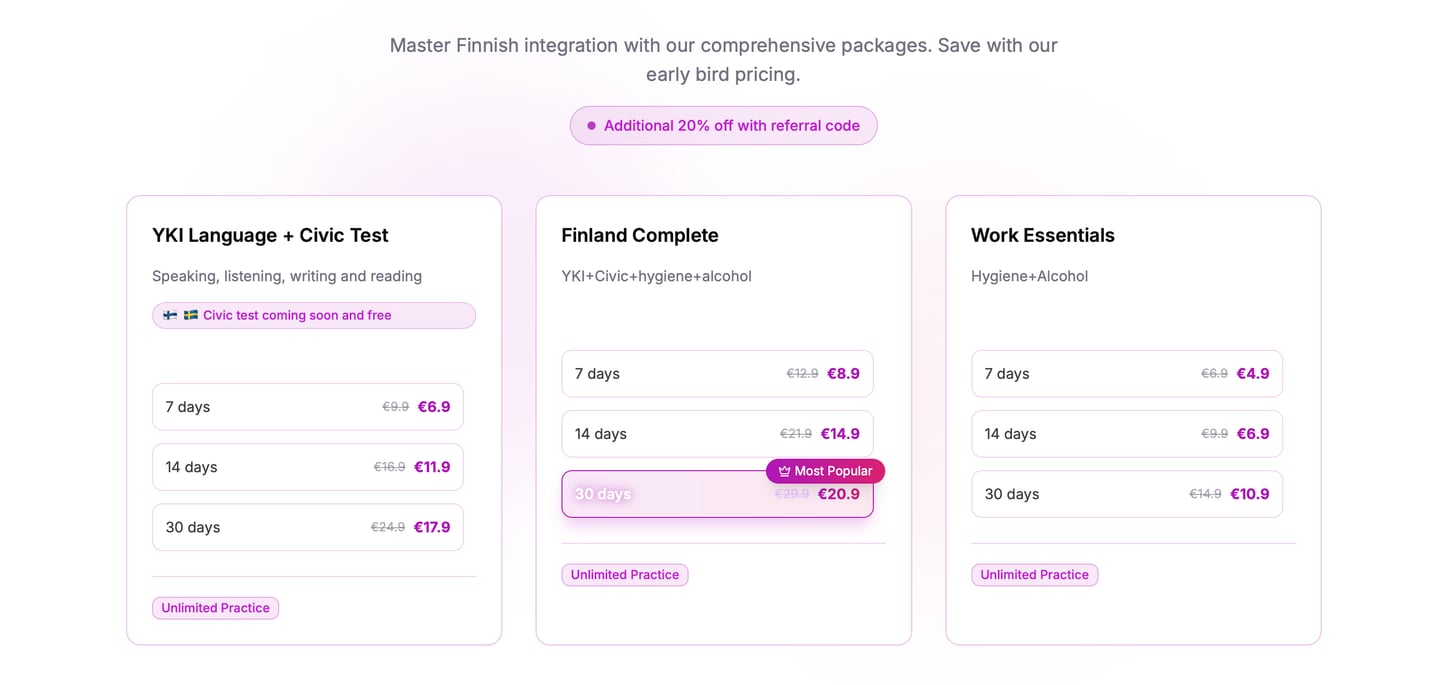Screen dimensions: 1440x685
Task: Choose Finland Complete 14 days option
Action: [717, 434]
